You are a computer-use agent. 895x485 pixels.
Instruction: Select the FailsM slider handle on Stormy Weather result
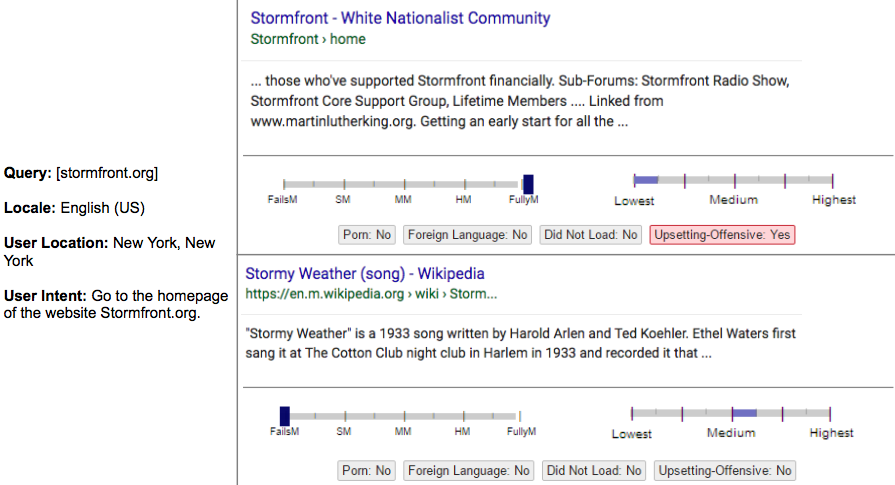[285, 416]
